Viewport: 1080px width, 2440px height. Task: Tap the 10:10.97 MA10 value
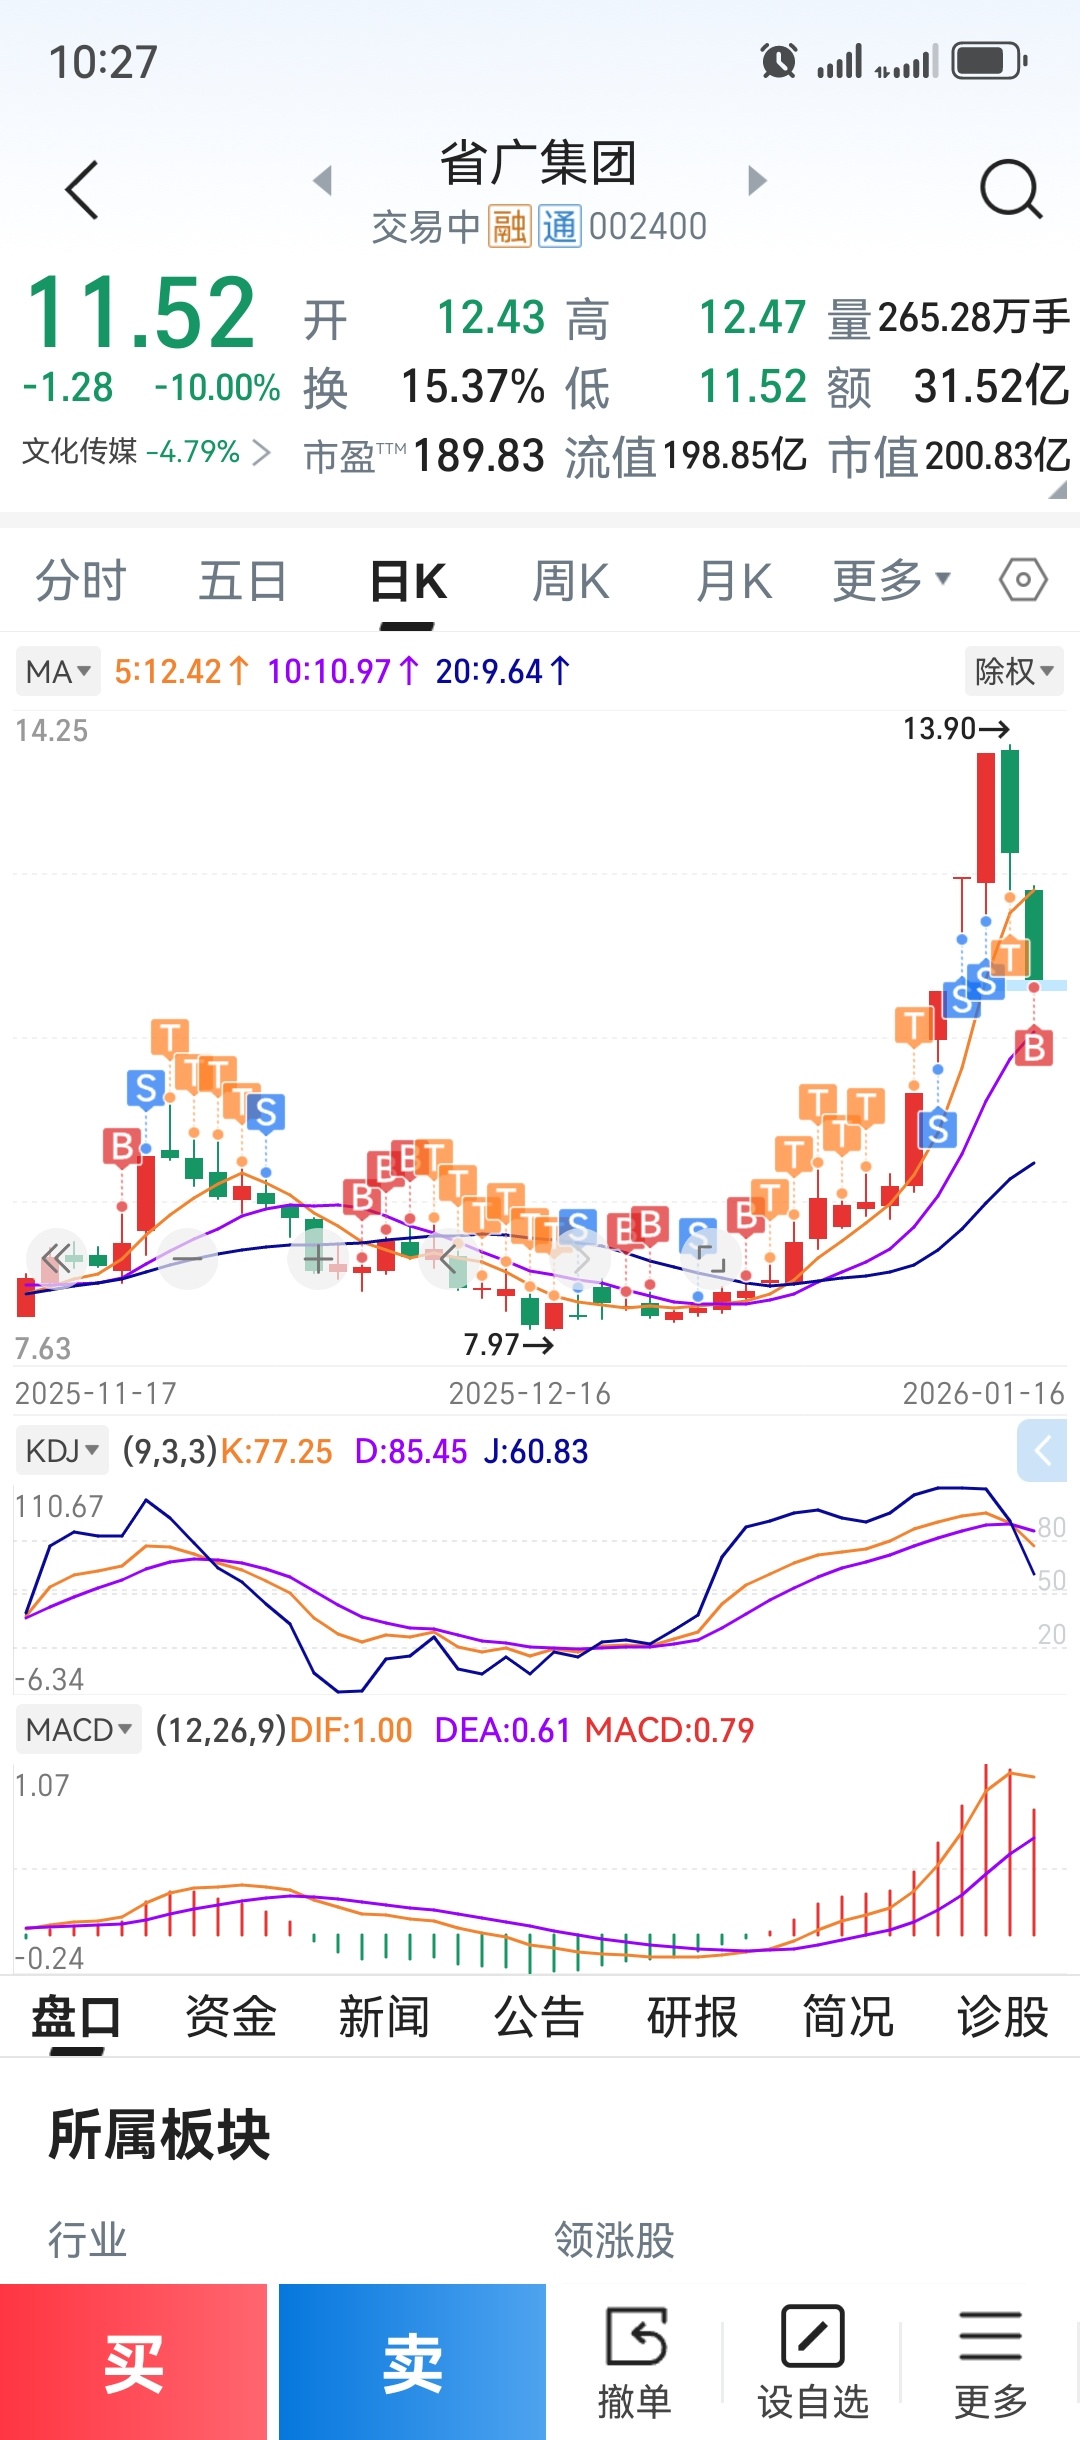[x=343, y=671]
